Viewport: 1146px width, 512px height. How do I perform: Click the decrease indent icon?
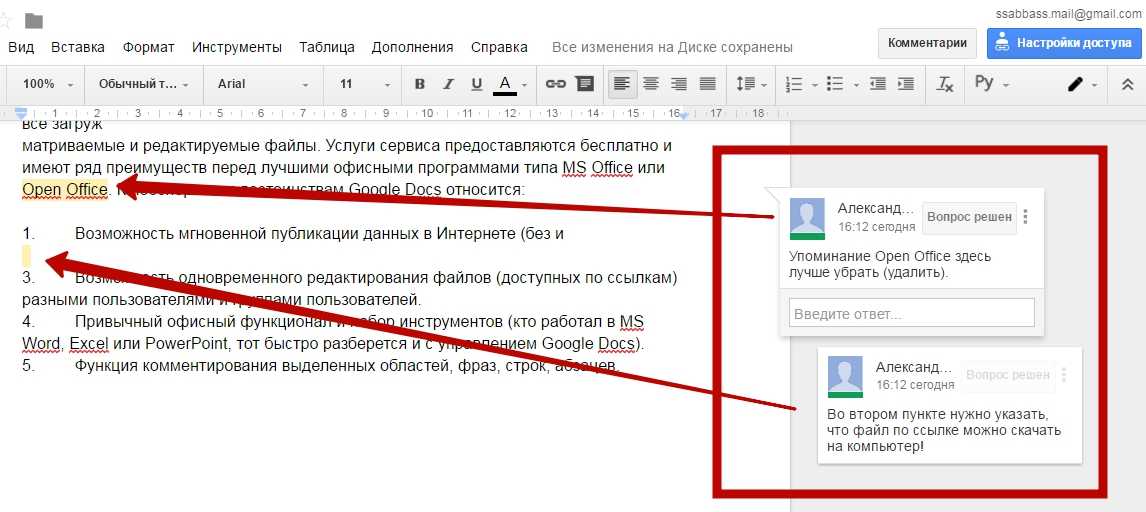tap(877, 84)
